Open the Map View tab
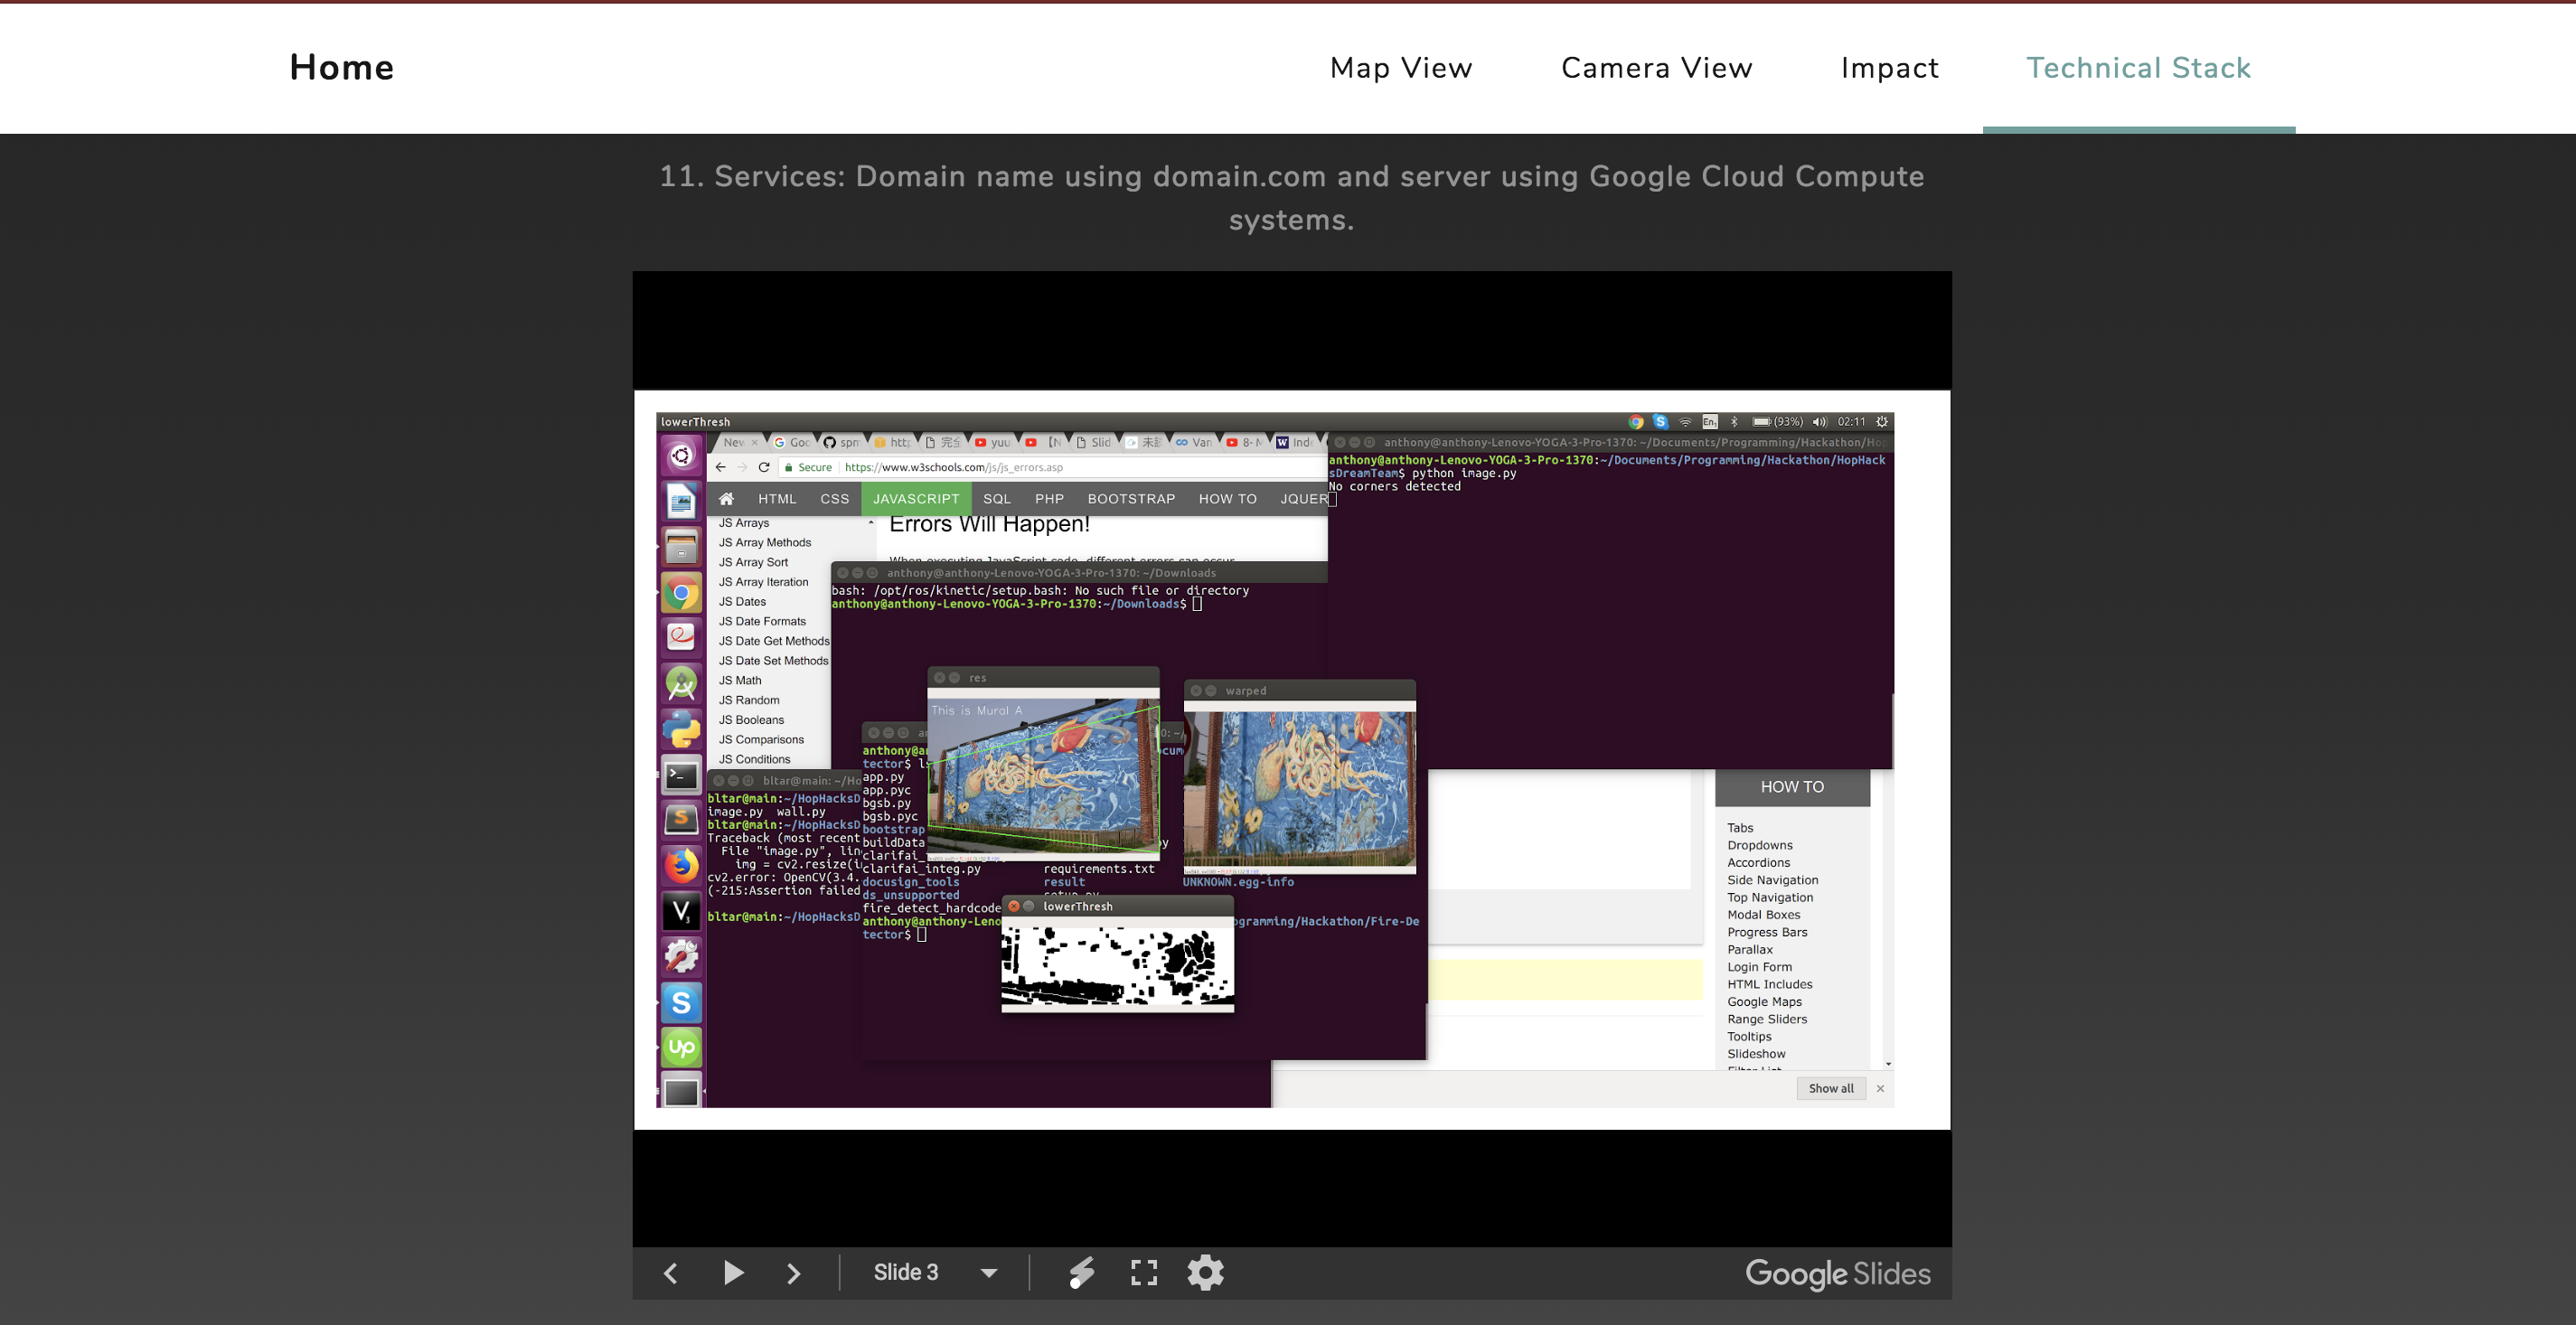This screenshot has width=2576, height=1325. coord(1401,68)
